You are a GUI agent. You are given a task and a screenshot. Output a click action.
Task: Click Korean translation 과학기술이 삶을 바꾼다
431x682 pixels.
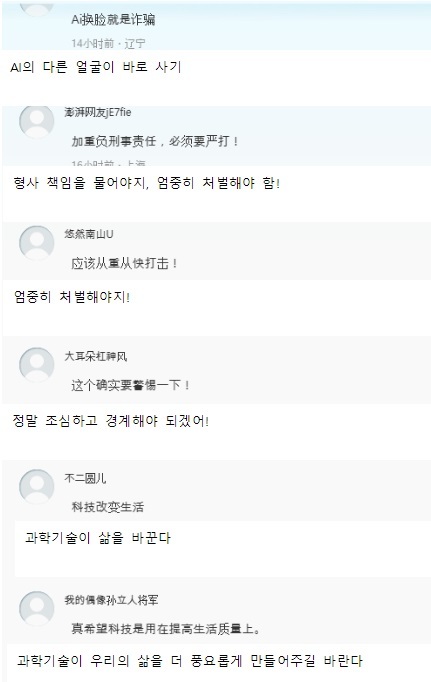[x=98, y=538]
